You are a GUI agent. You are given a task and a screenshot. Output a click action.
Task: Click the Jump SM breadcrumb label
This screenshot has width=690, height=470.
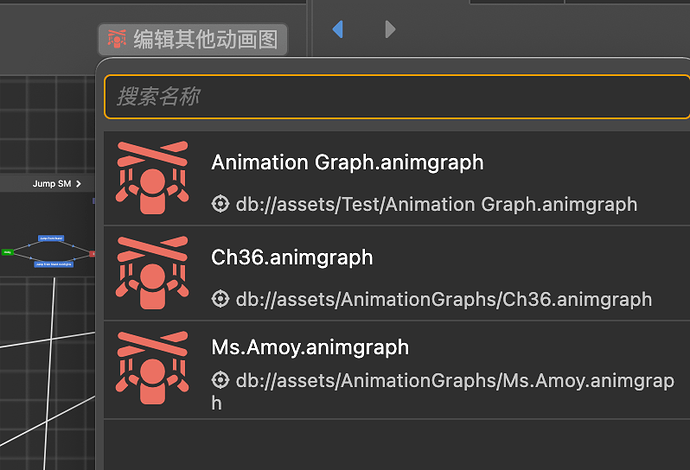pyautogui.click(x=51, y=184)
